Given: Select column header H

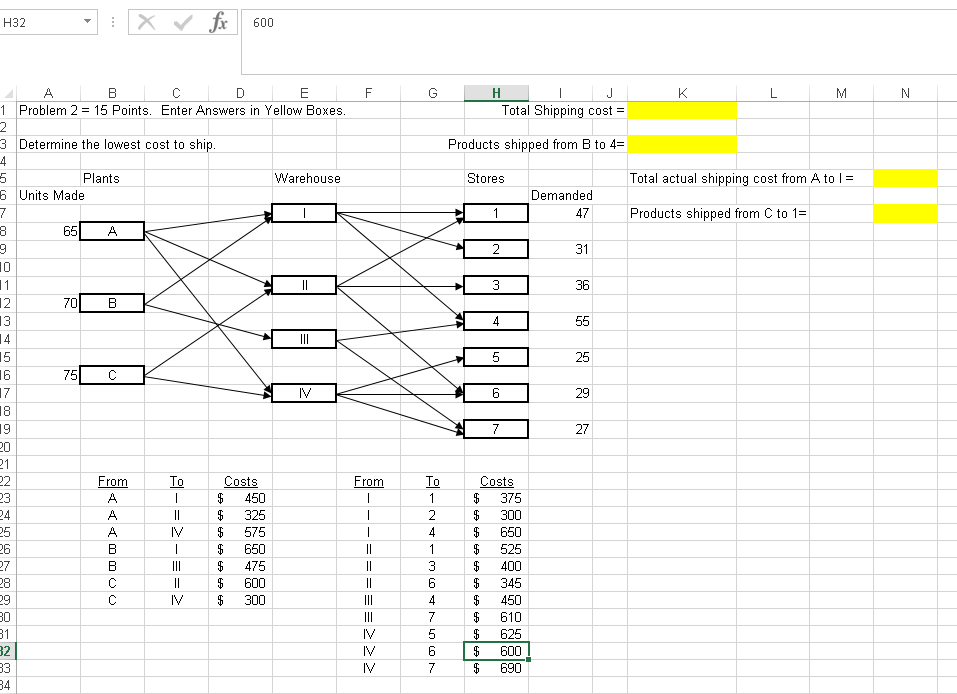Looking at the screenshot, I should click(496, 92).
